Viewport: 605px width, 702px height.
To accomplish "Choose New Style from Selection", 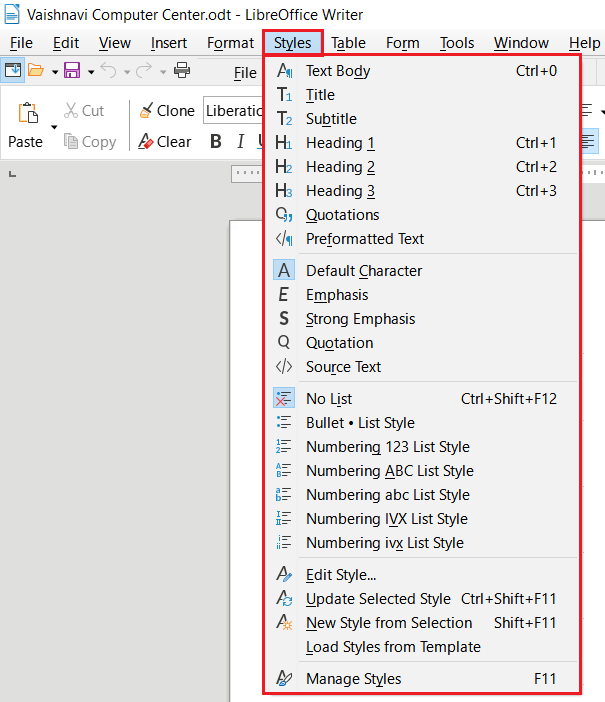I will coord(422,623).
